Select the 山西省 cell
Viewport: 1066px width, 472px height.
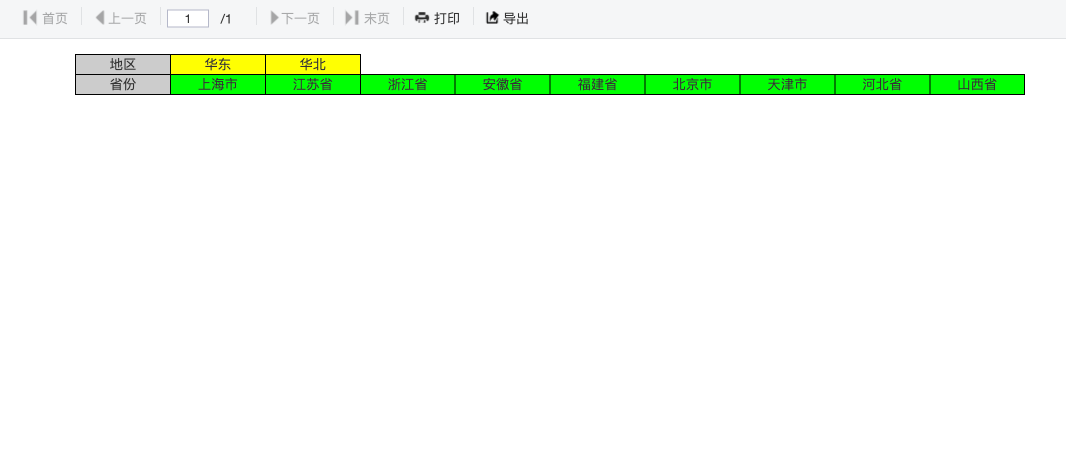click(x=977, y=85)
